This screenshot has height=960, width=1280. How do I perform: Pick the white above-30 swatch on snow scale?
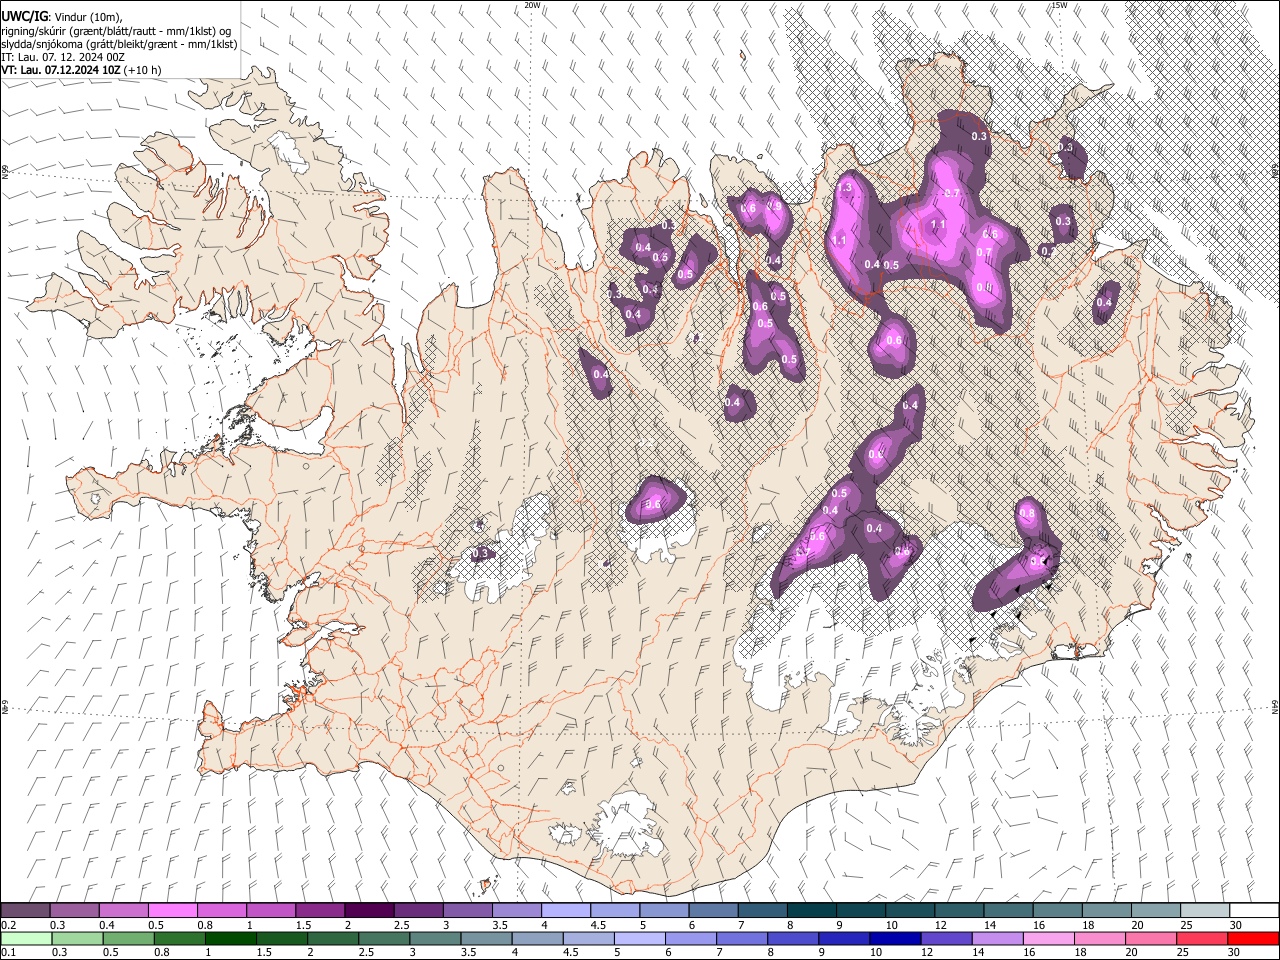pos(1253,911)
